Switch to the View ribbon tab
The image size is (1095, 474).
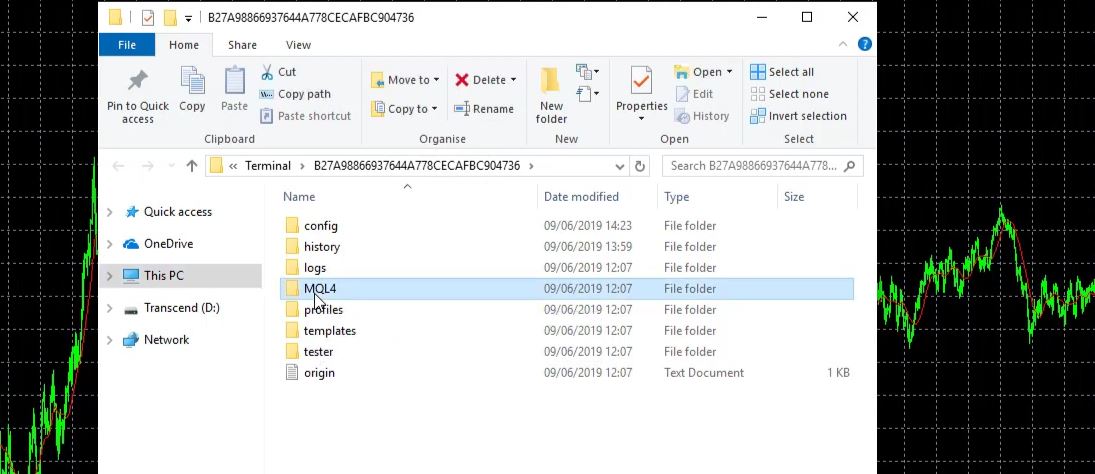(298, 45)
